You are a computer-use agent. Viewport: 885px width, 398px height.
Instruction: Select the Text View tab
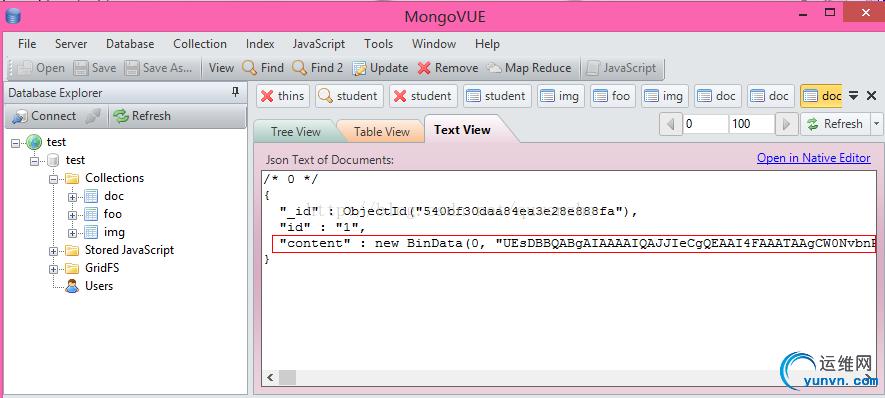coord(462,130)
